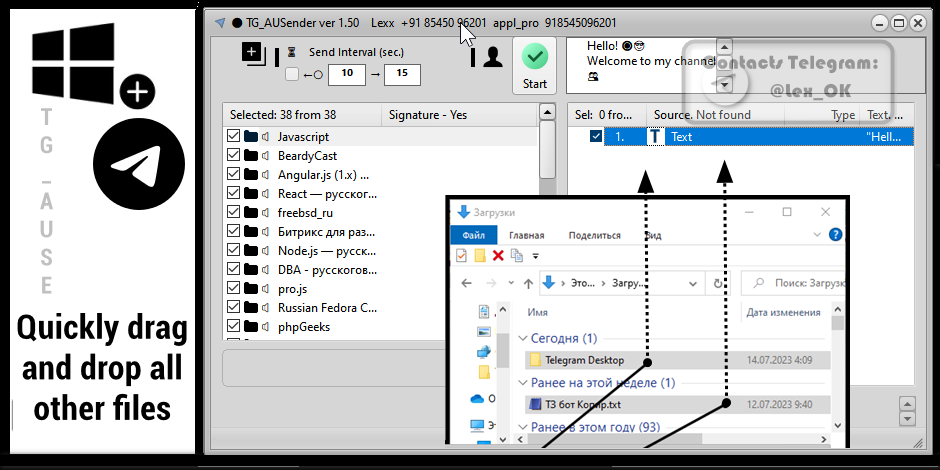Click the folder icon beside phpGeeks
Viewport: 940px width, 470px height.
point(251,327)
